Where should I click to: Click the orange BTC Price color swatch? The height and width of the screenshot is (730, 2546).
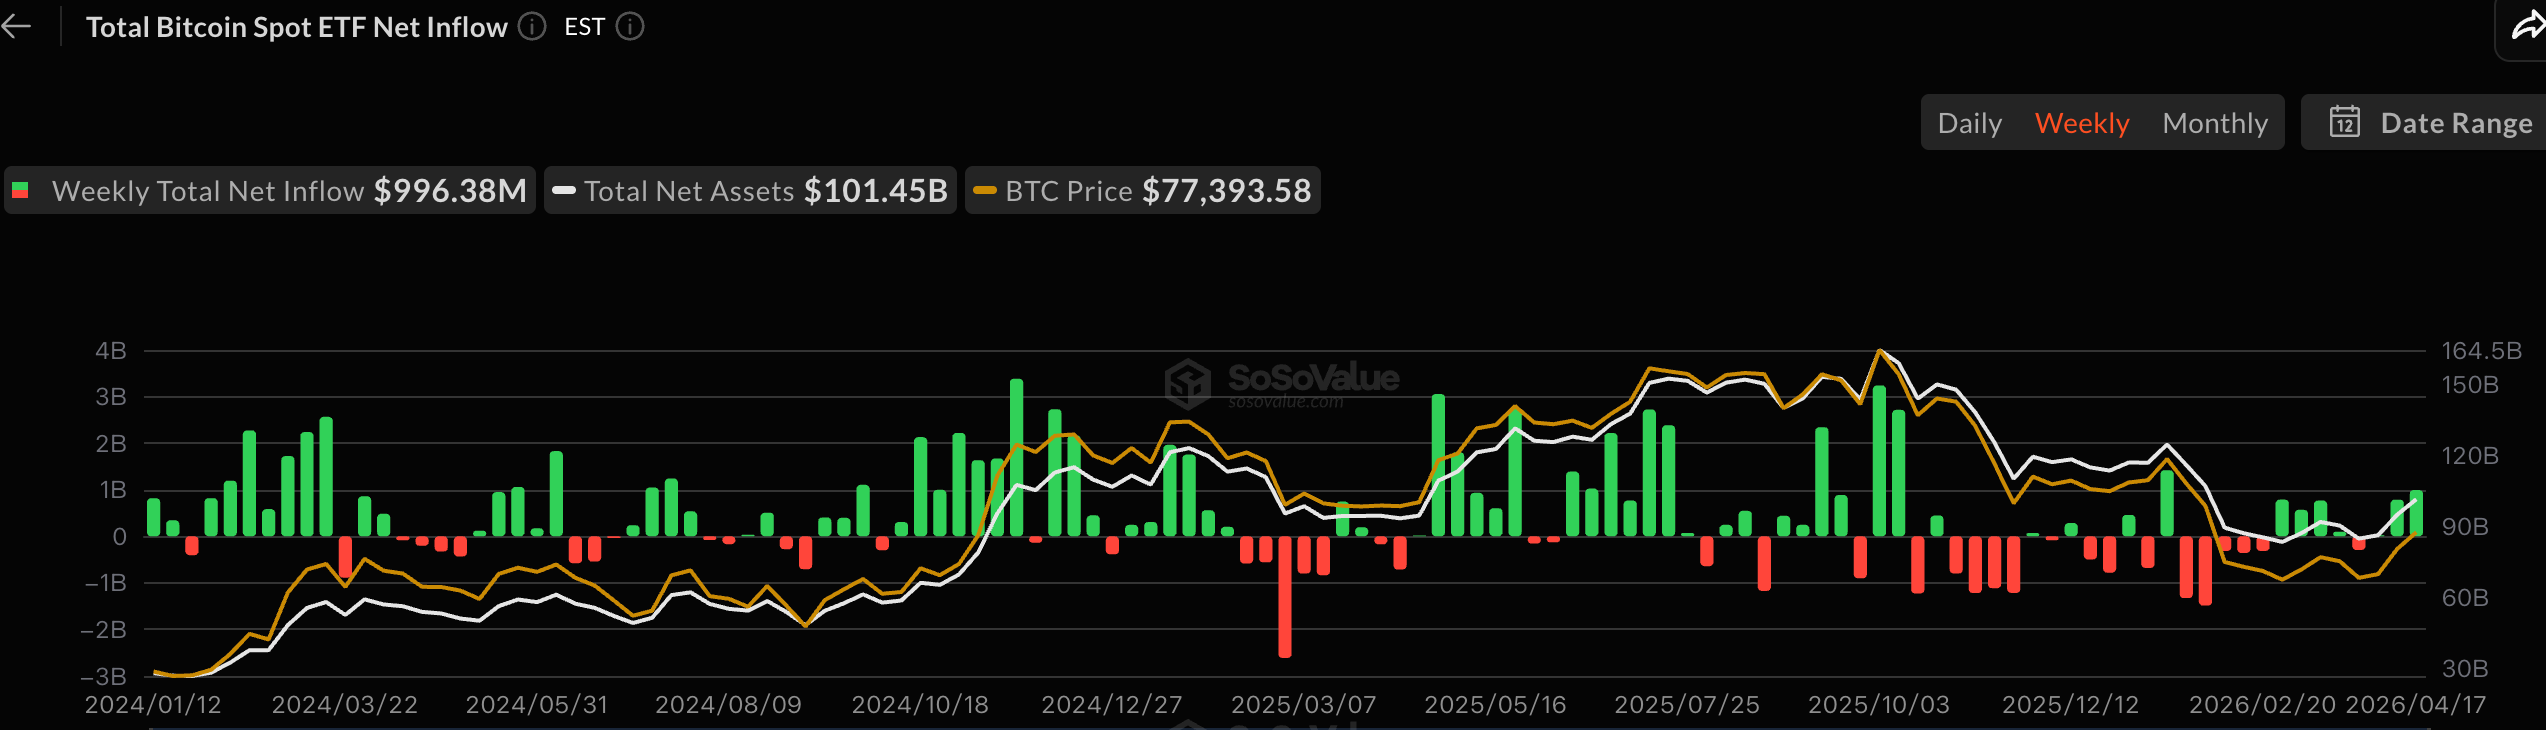985,191
